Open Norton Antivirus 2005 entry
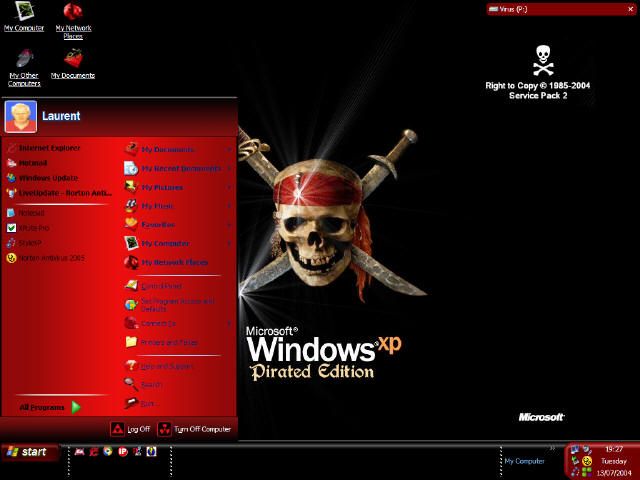The width and height of the screenshot is (640, 480). tap(45, 258)
